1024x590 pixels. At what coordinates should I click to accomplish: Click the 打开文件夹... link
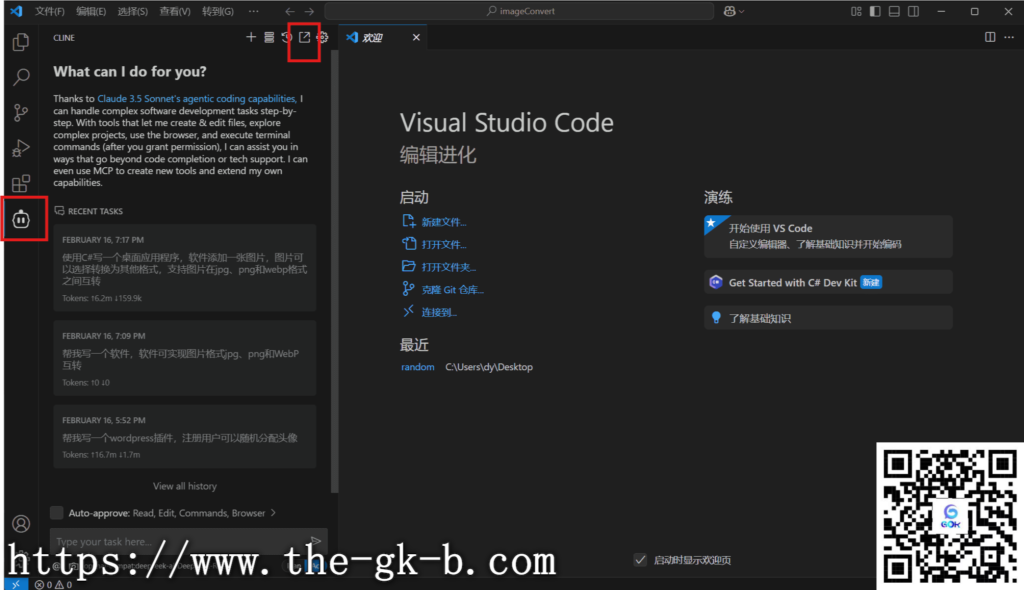coord(449,267)
